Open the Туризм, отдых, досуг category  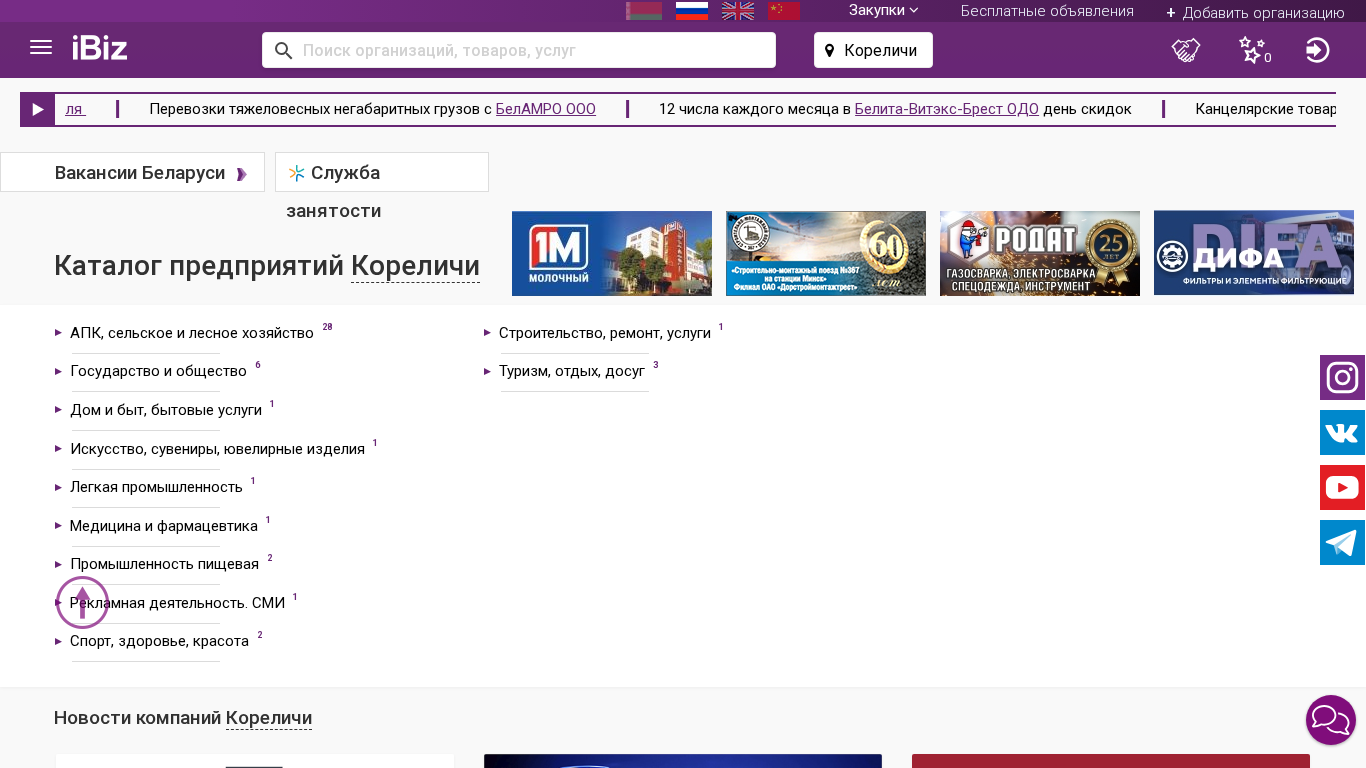pyautogui.click(x=571, y=371)
